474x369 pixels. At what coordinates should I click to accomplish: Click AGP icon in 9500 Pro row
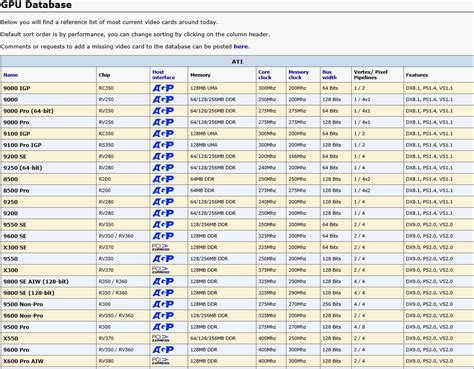pos(163,327)
